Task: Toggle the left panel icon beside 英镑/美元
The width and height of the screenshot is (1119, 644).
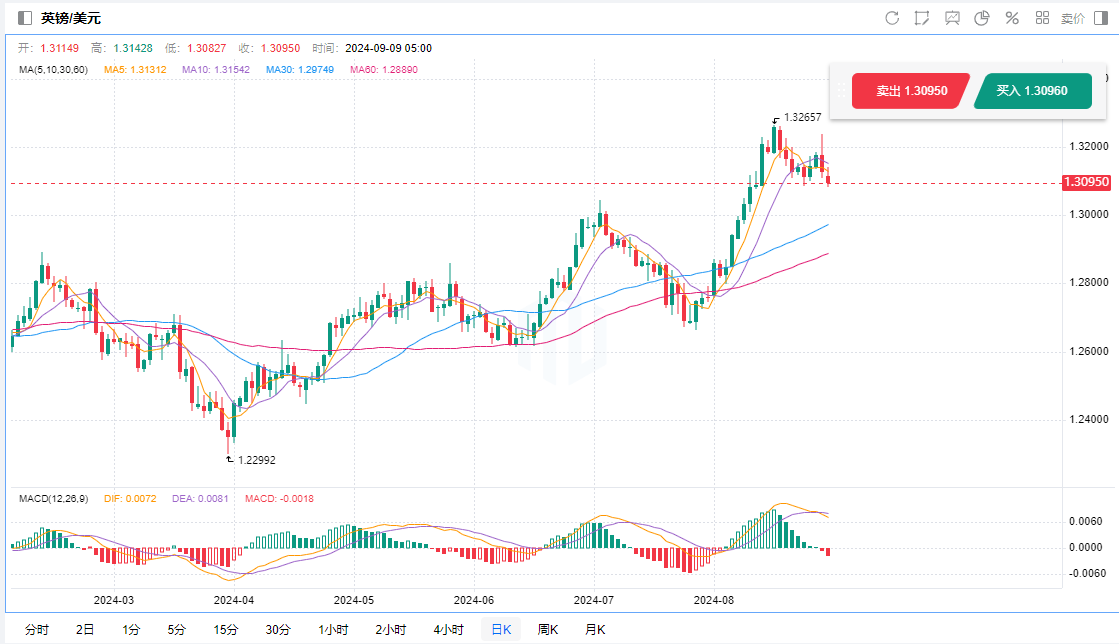Action: 25,18
